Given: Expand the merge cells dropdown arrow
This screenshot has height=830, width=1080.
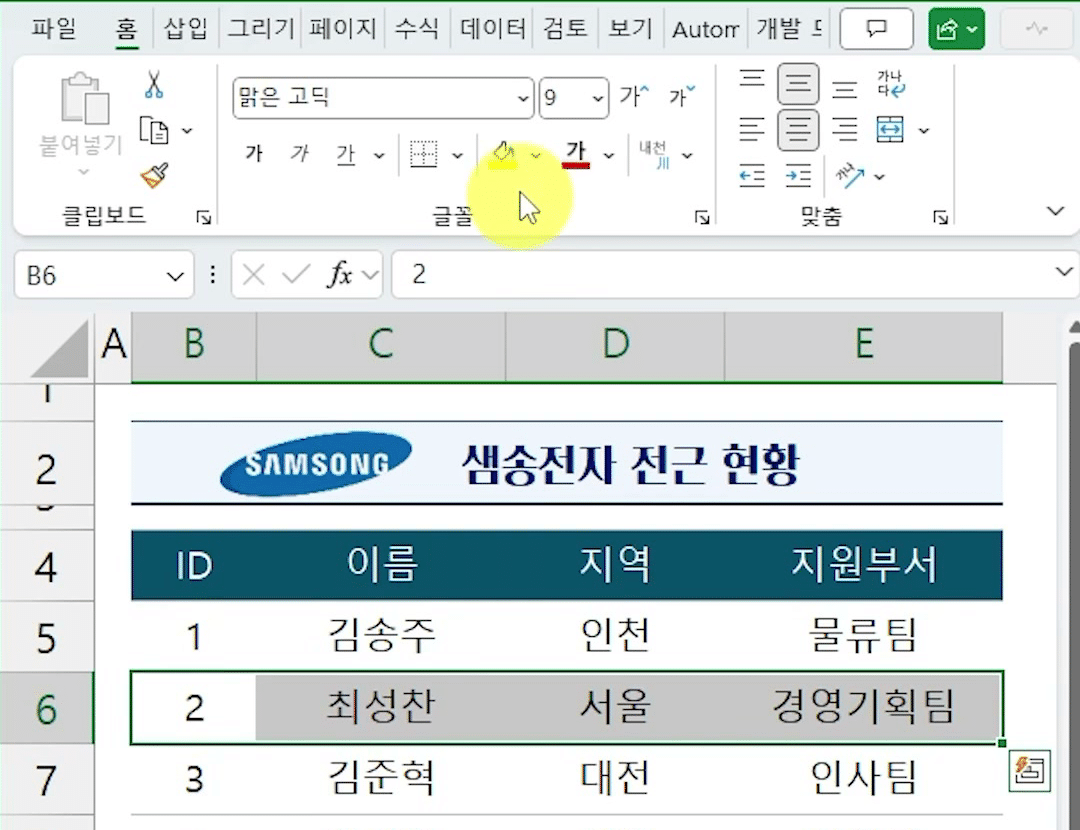Looking at the screenshot, I should click(924, 130).
